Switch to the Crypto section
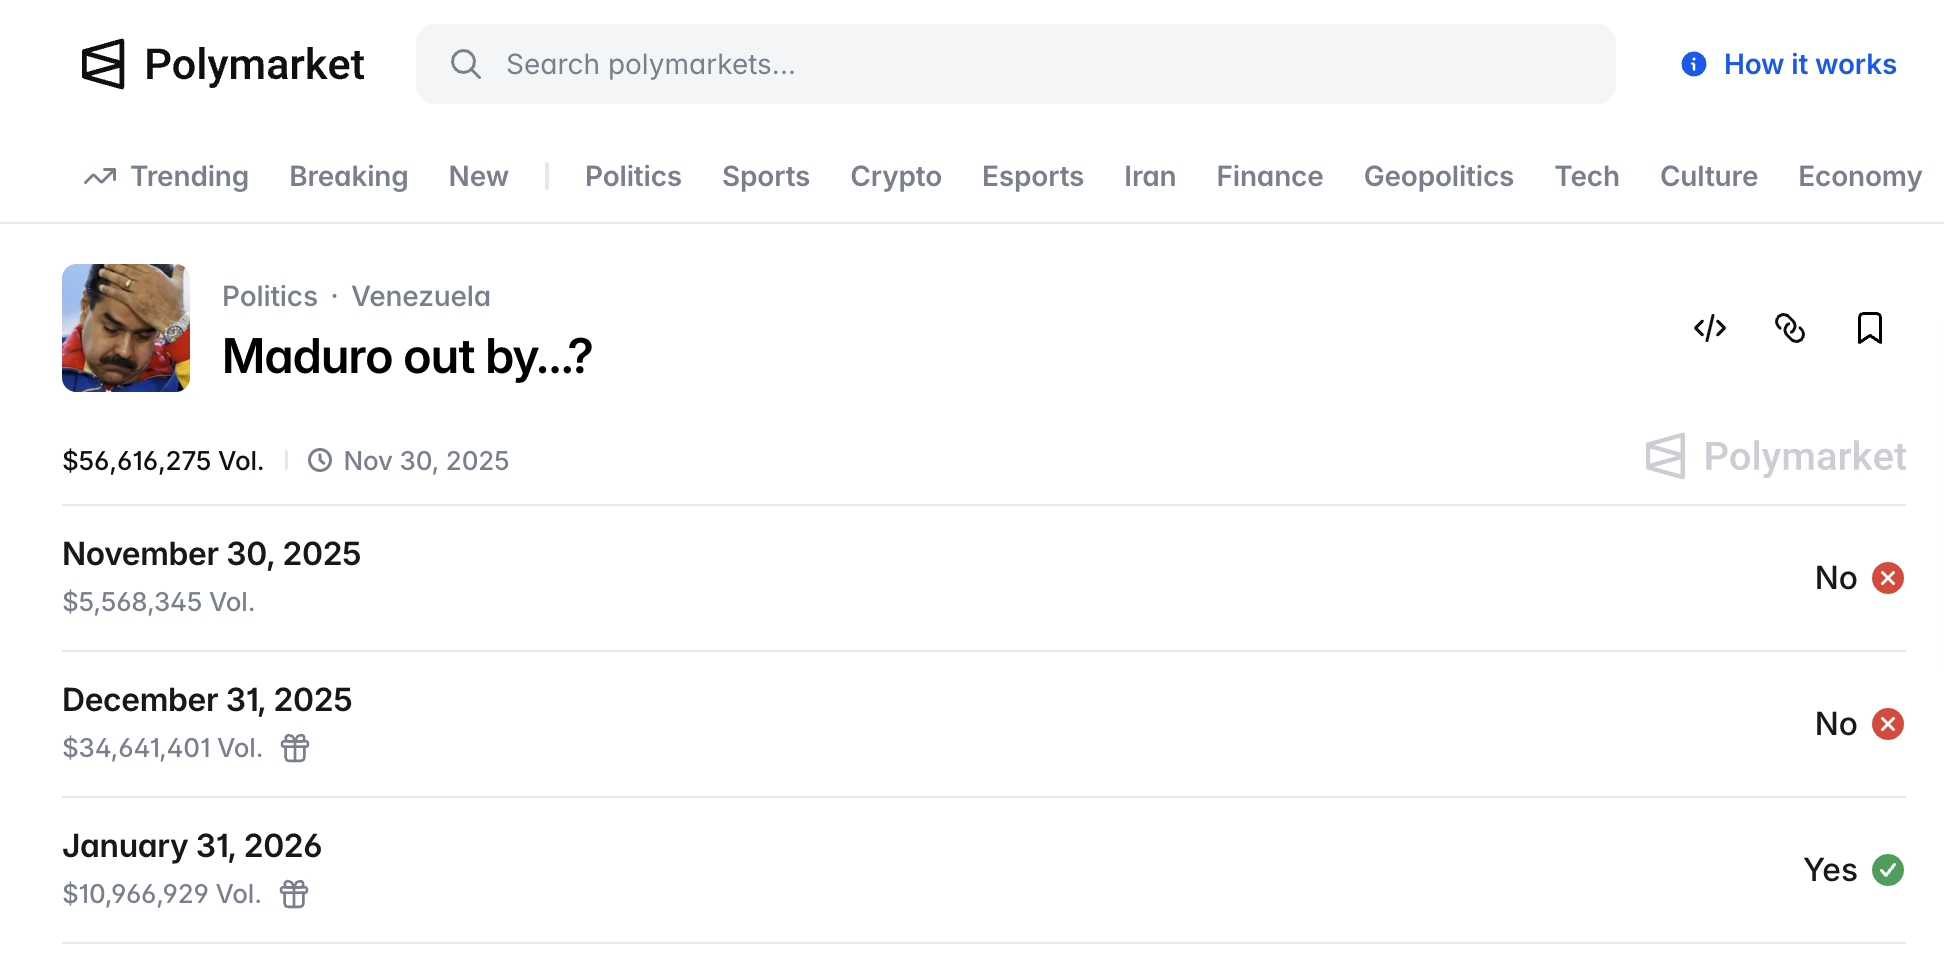Screen dimensions: 1944x958 (895, 176)
